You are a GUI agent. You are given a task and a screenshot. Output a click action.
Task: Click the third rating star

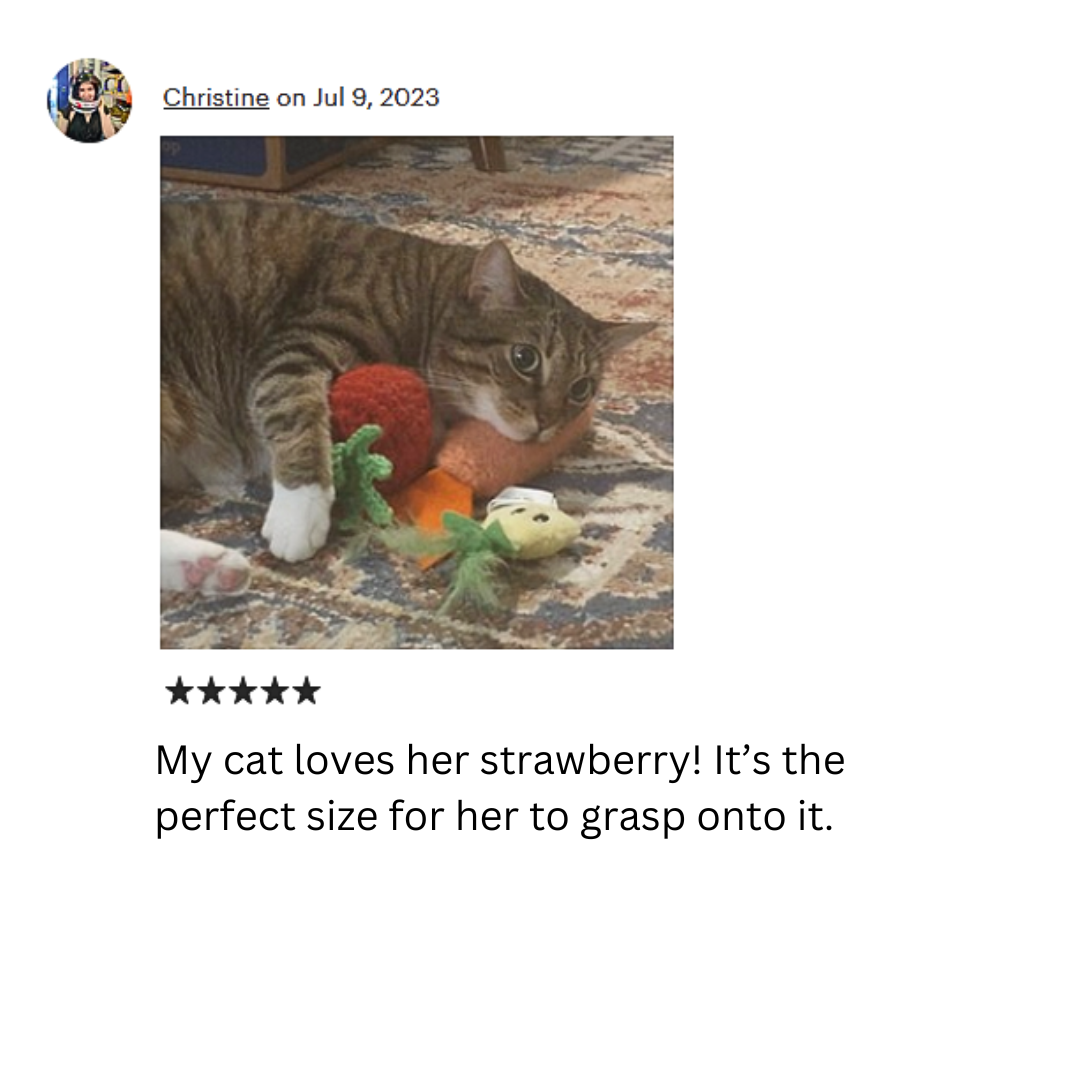tap(242, 691)
